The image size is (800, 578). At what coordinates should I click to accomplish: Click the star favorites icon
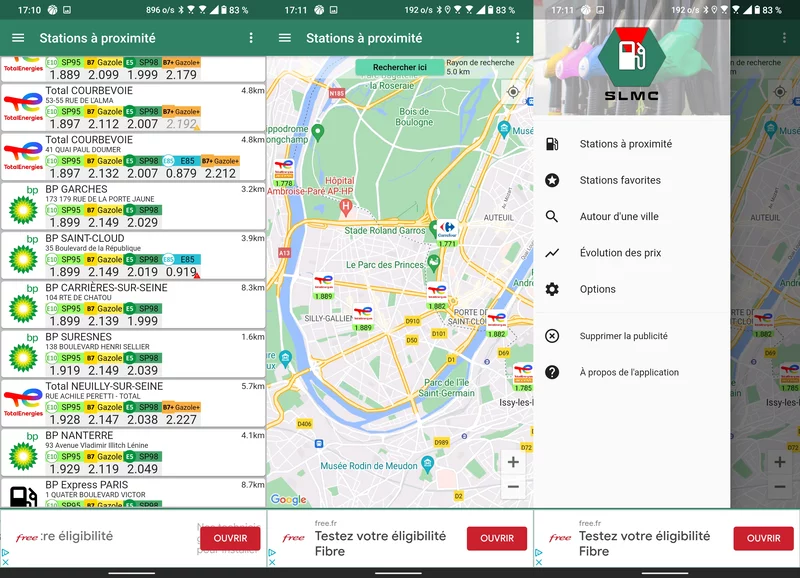[x=552, y=180]
